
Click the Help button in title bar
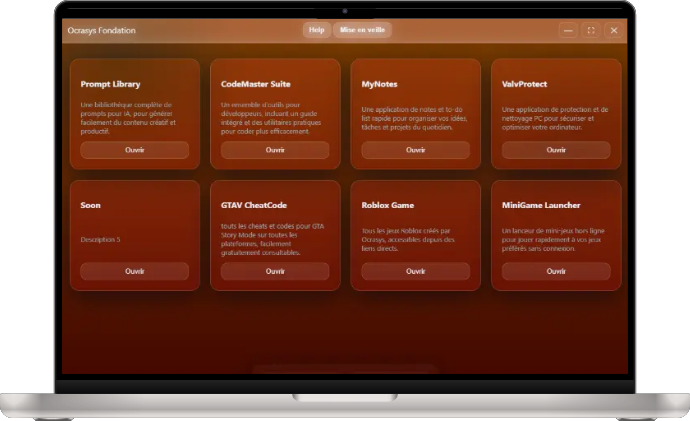click(316, 30)
